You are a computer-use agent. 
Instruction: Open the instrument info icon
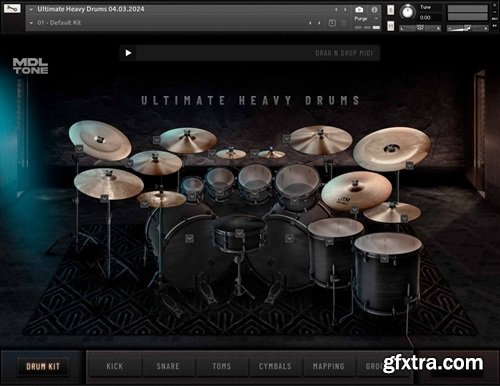374,10
